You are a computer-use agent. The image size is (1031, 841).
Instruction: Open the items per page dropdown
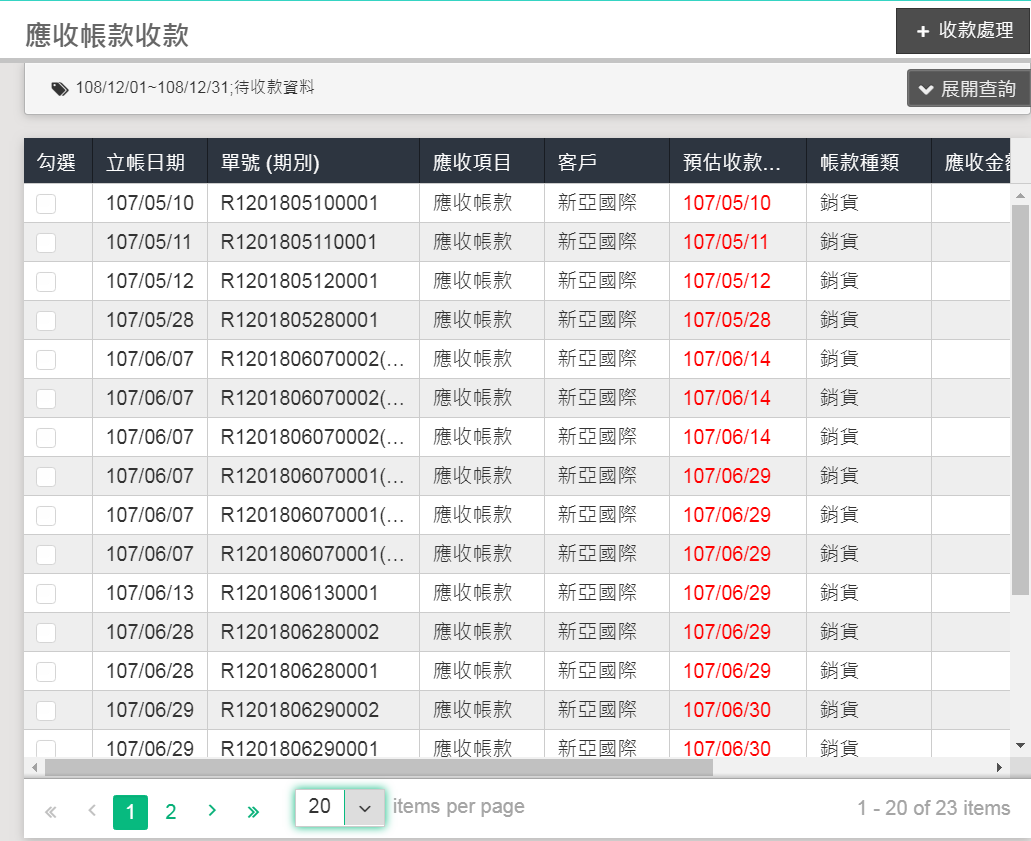click(x=365, y=807)
